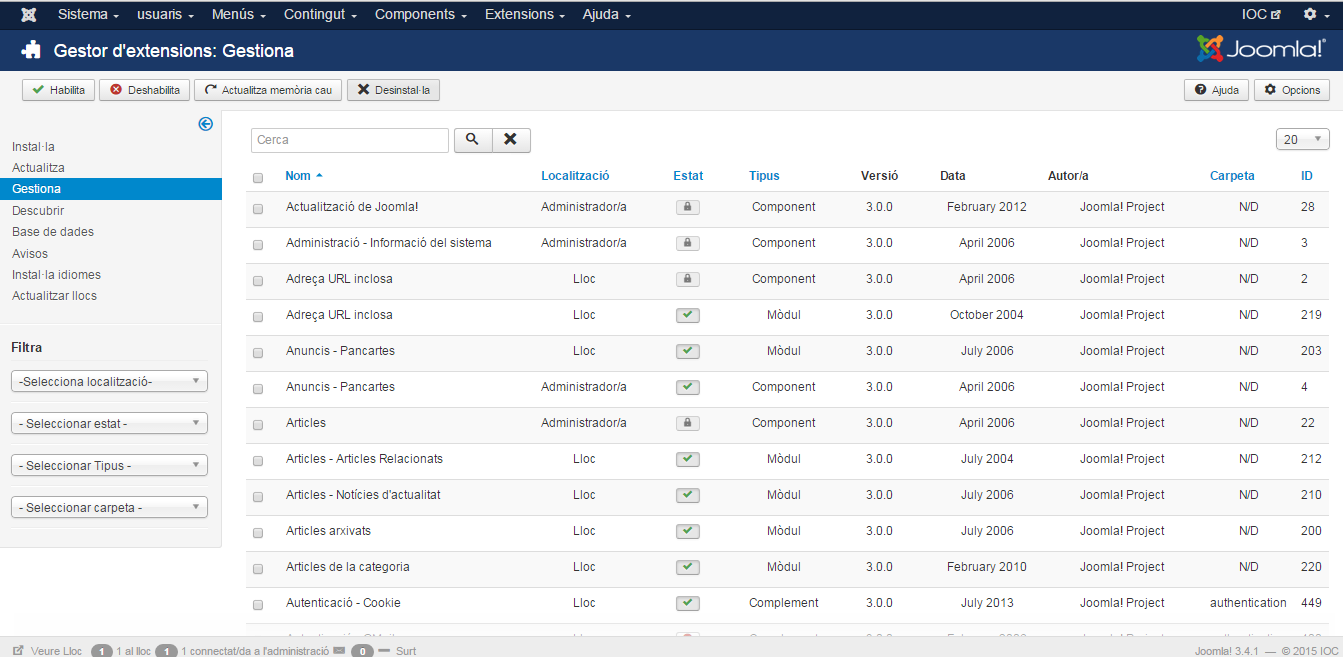Open the Components menu
This screenshot has height=657, width=1343.
click(421, 15)
